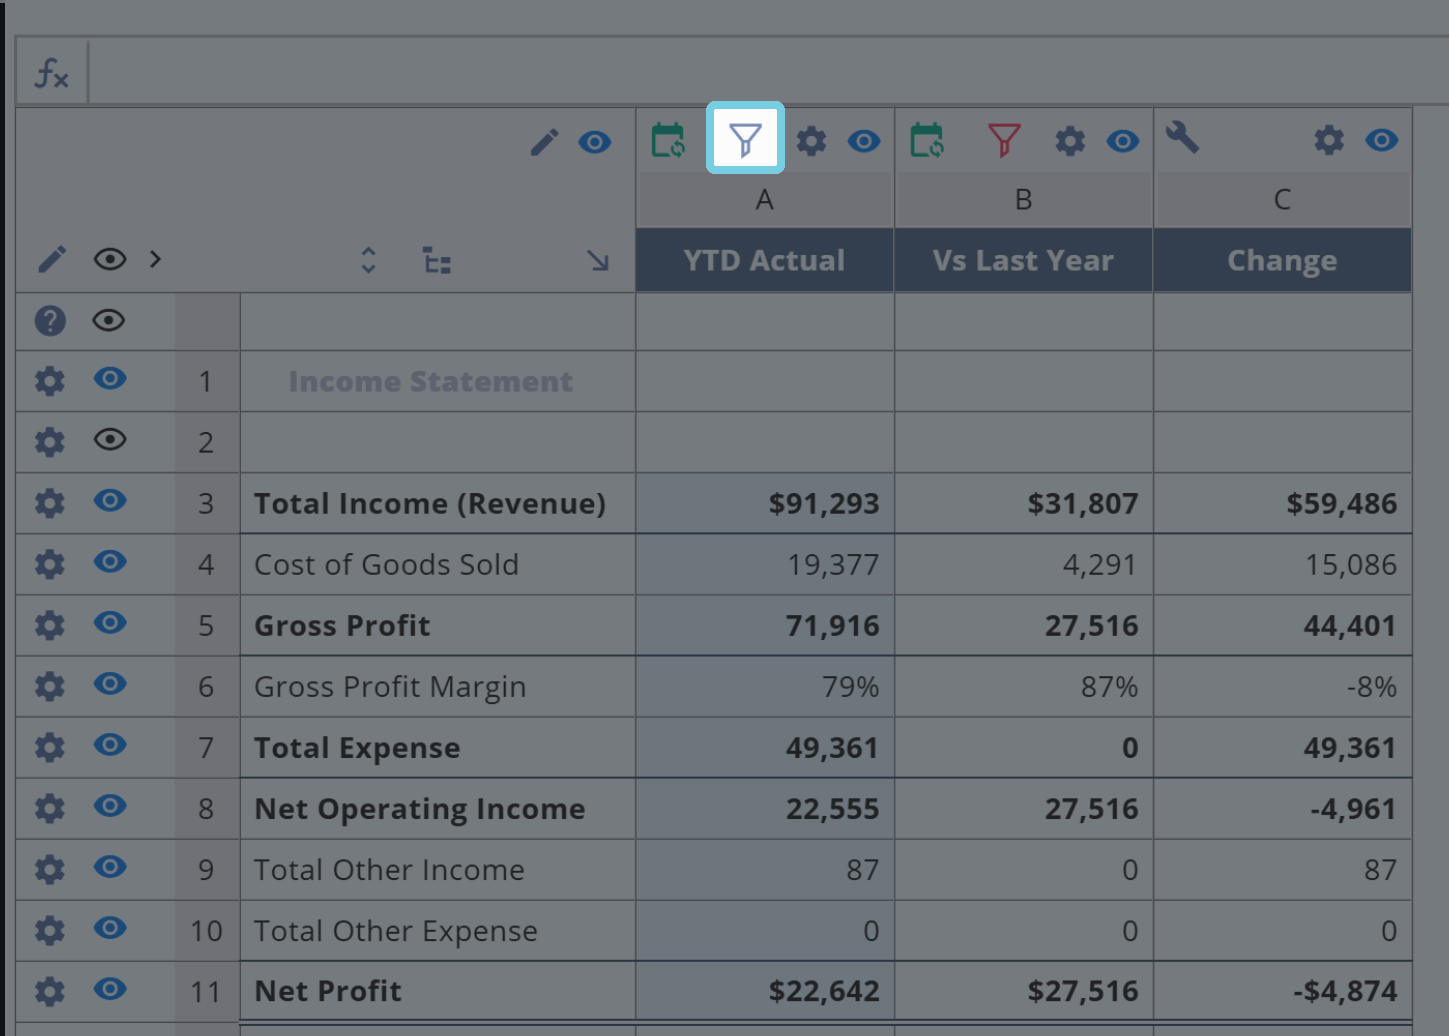Click inside the formula bar input
Image resolution: width=1449 pixels, height=1036 pixels.
[x=768, y=72]
